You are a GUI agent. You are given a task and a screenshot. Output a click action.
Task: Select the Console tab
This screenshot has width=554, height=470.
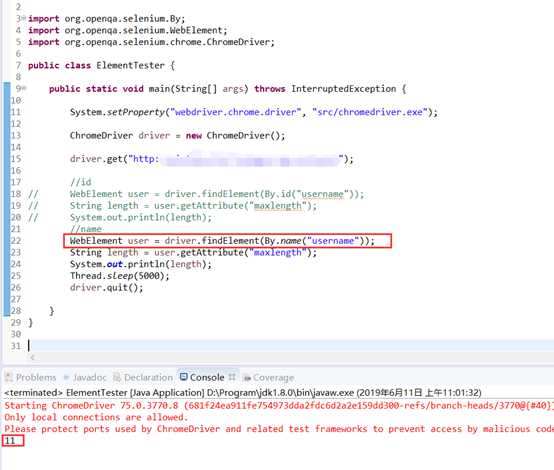pos(207,377)
